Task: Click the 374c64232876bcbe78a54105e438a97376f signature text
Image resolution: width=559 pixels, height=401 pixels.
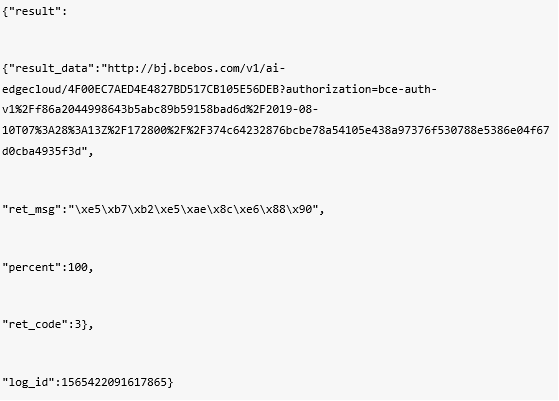Action: pyautogui.click(x=319, y=130)
